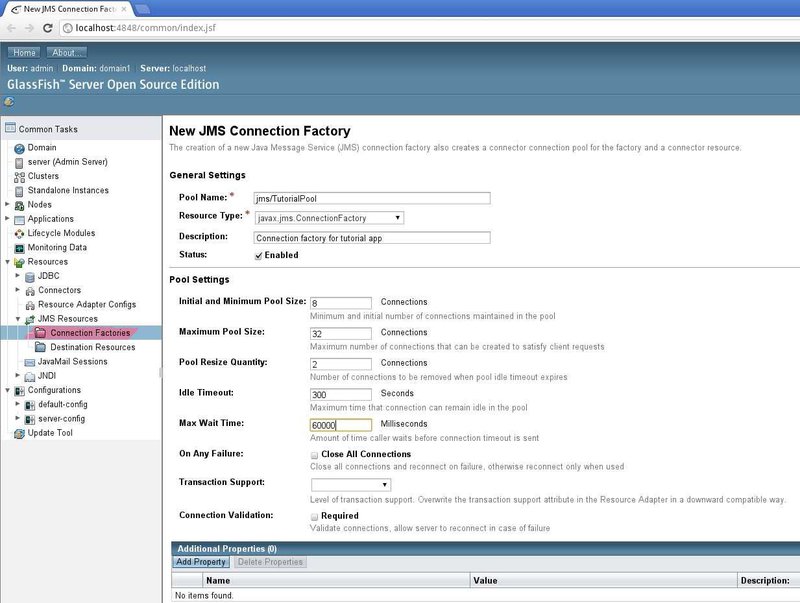Click the default-config icon
This screenshot has width=800, height=603.
click(x=30, y=406)
